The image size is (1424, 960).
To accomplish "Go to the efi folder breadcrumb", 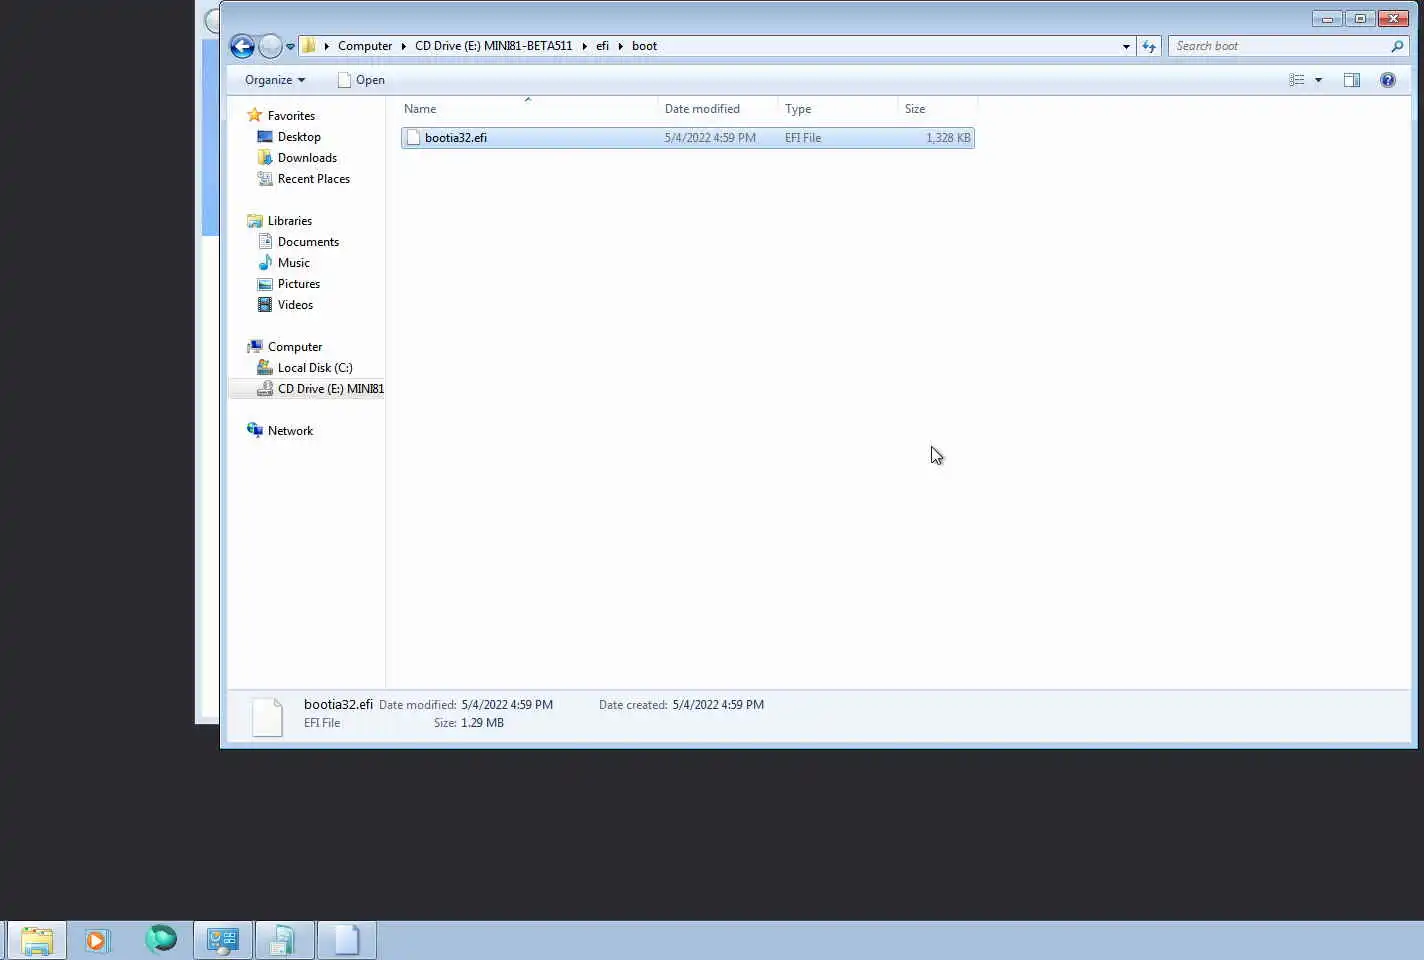I will tap(602, 46).
